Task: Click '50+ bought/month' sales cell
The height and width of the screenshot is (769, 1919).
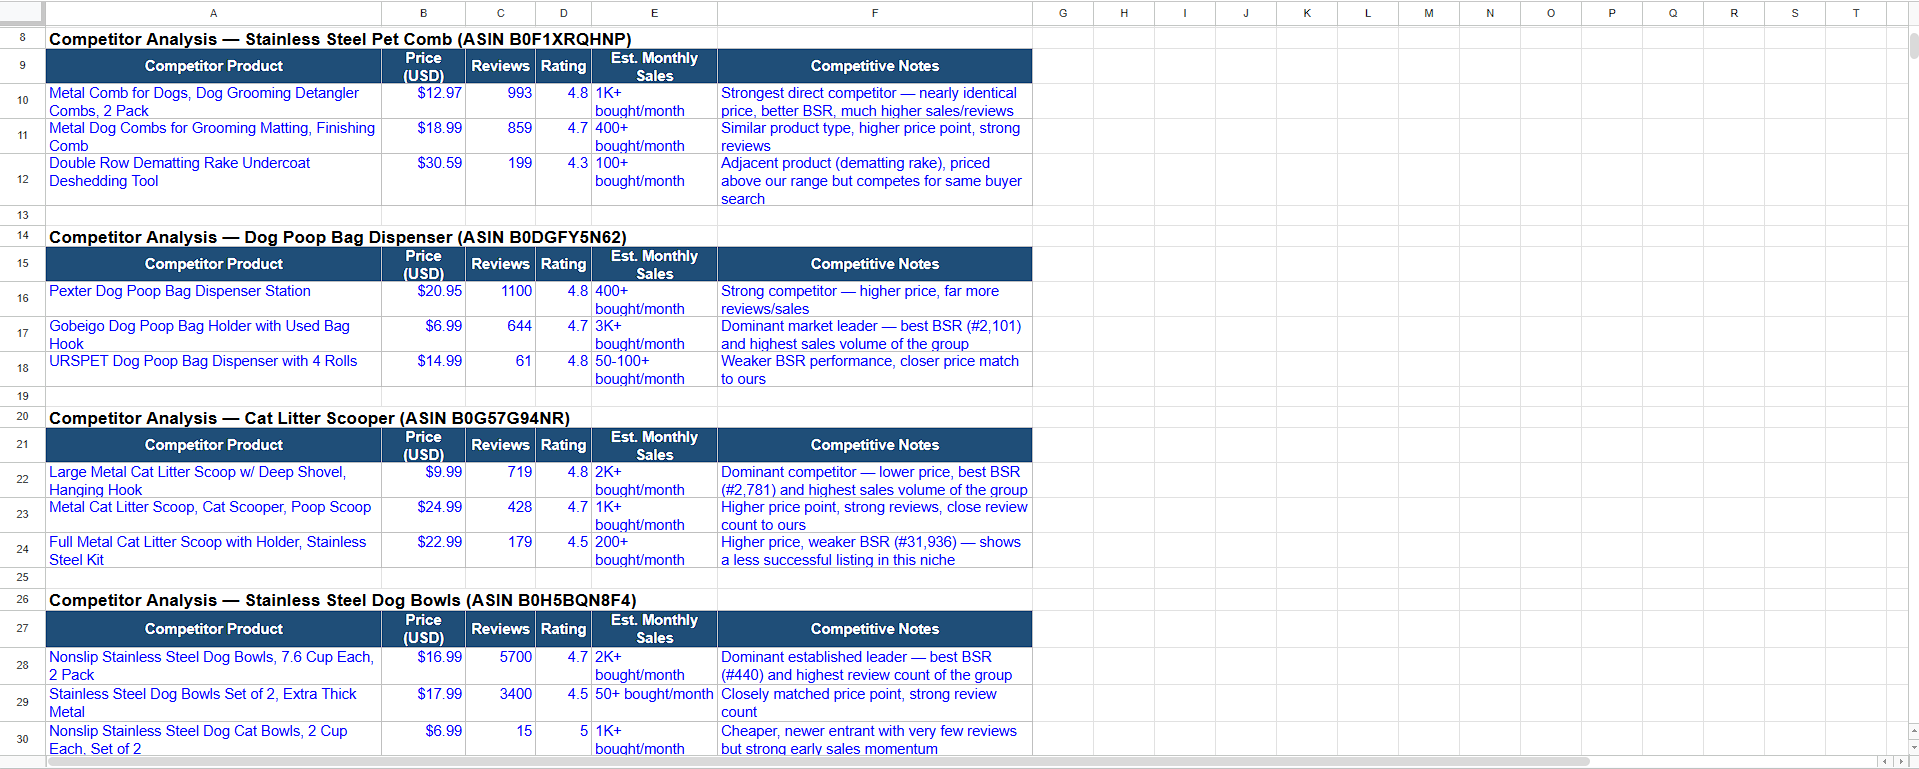Action: 654,703
